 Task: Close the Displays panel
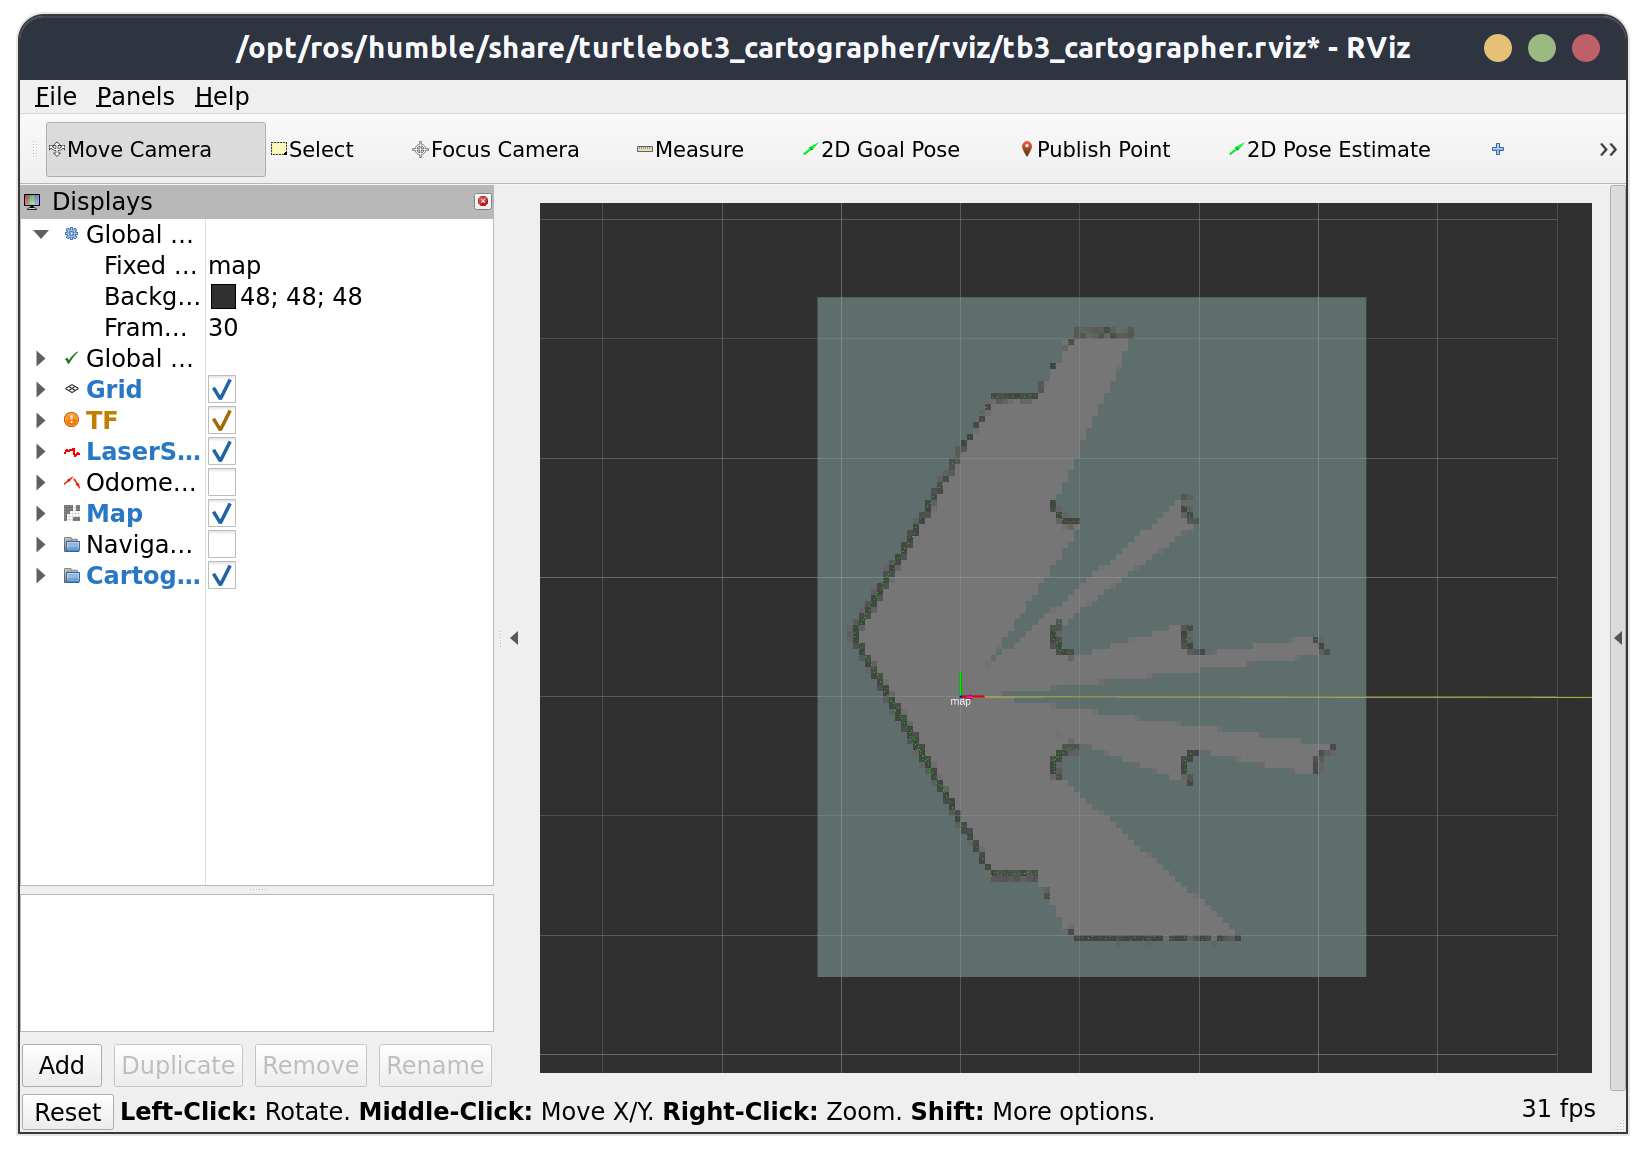coord(483,201)
